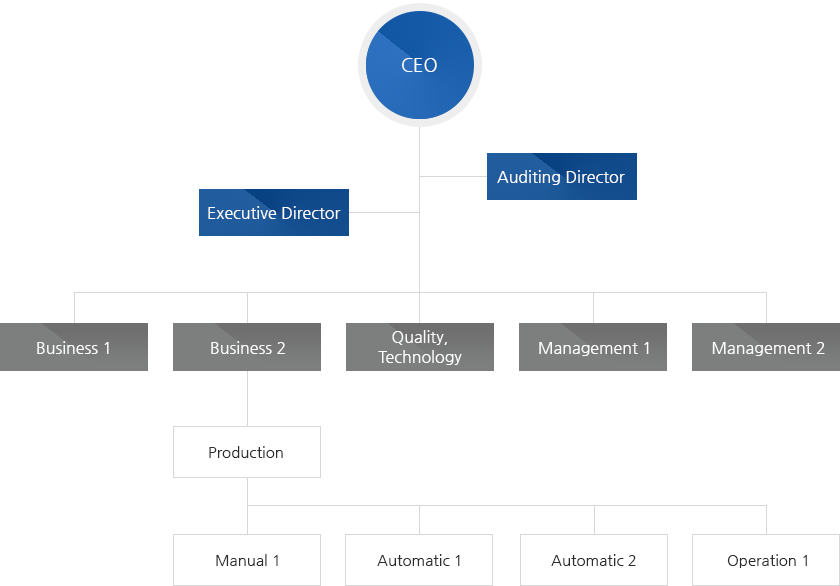Click vertical connector just above Management 2
The height and width of the screenshot is (586, 840).
[767, 308]
